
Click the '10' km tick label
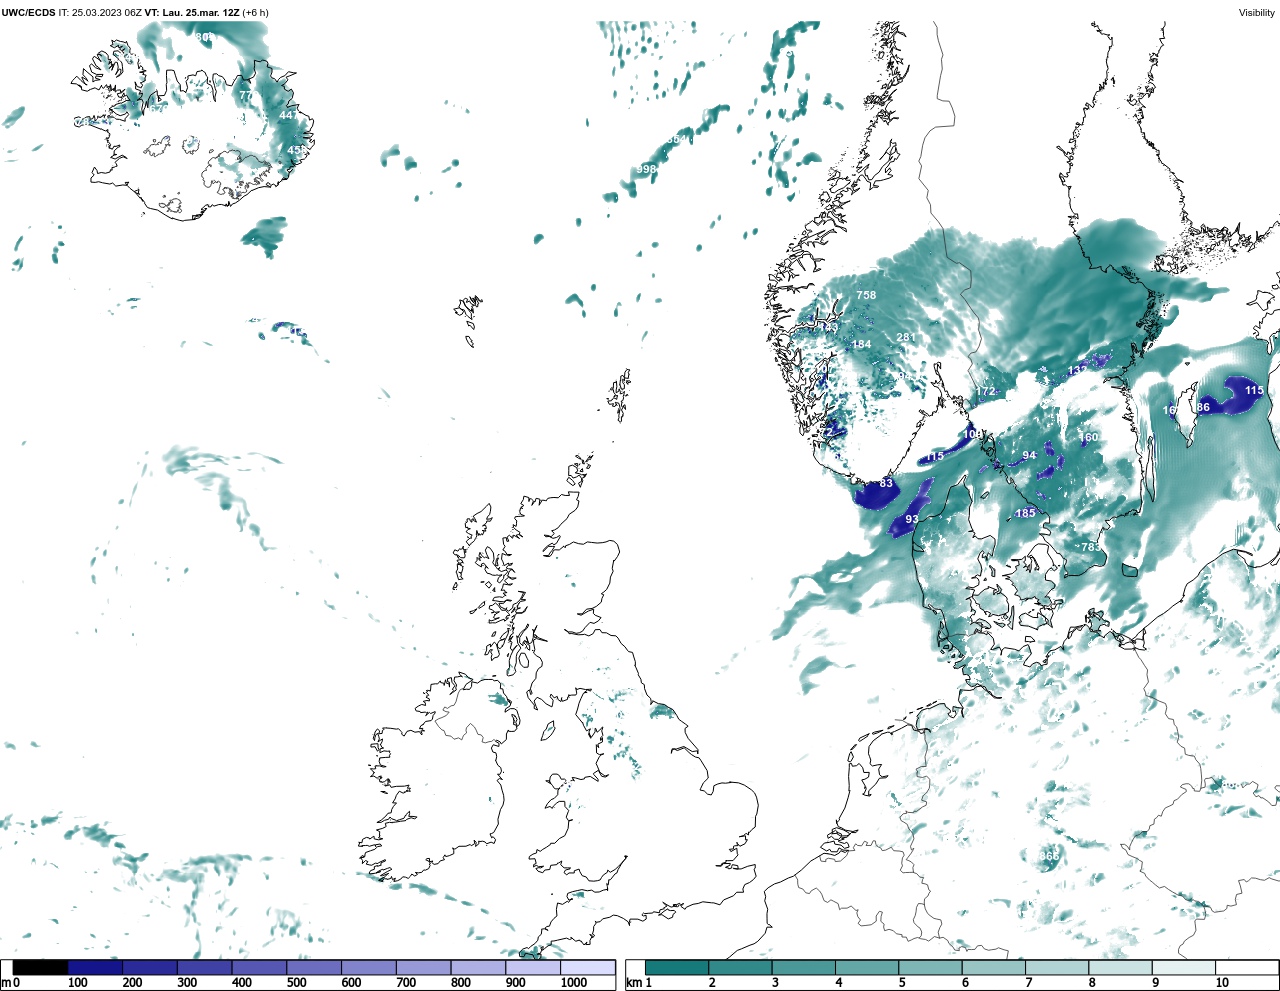tap(1222, 983)
